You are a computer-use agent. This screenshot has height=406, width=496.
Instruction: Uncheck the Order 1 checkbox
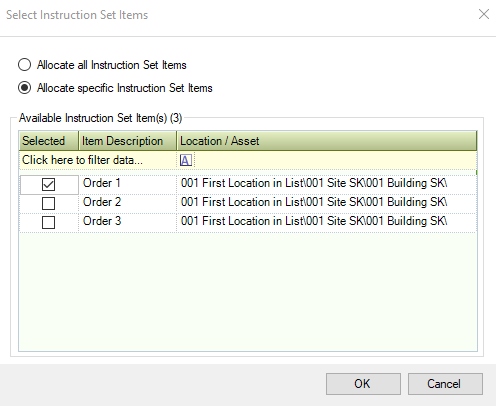48,184
